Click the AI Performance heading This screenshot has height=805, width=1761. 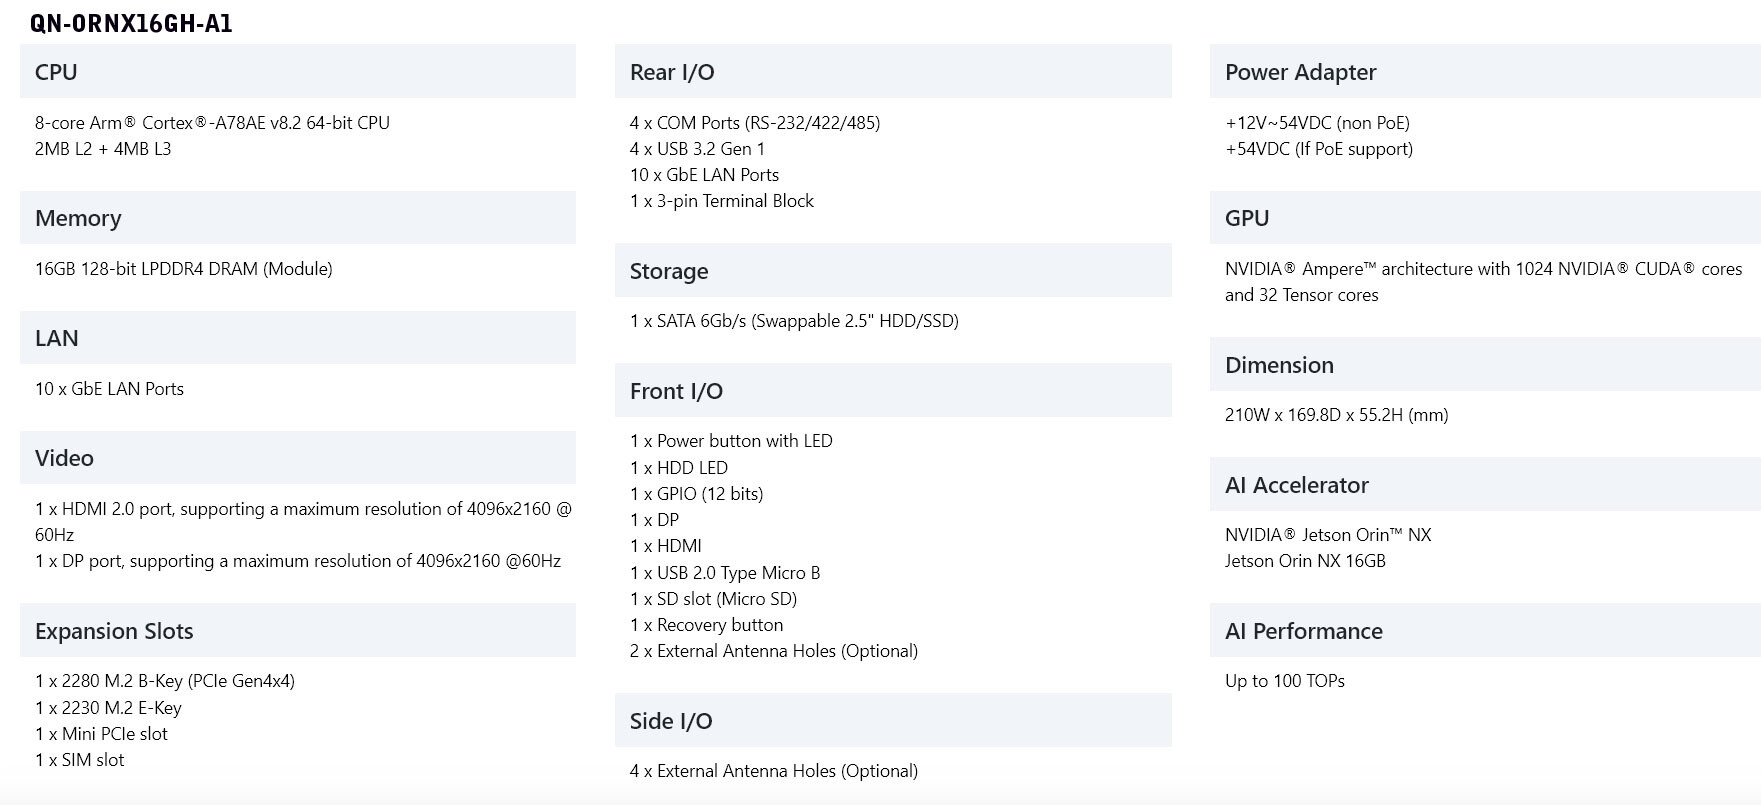pyautogui.click(x=1485, y=630)
